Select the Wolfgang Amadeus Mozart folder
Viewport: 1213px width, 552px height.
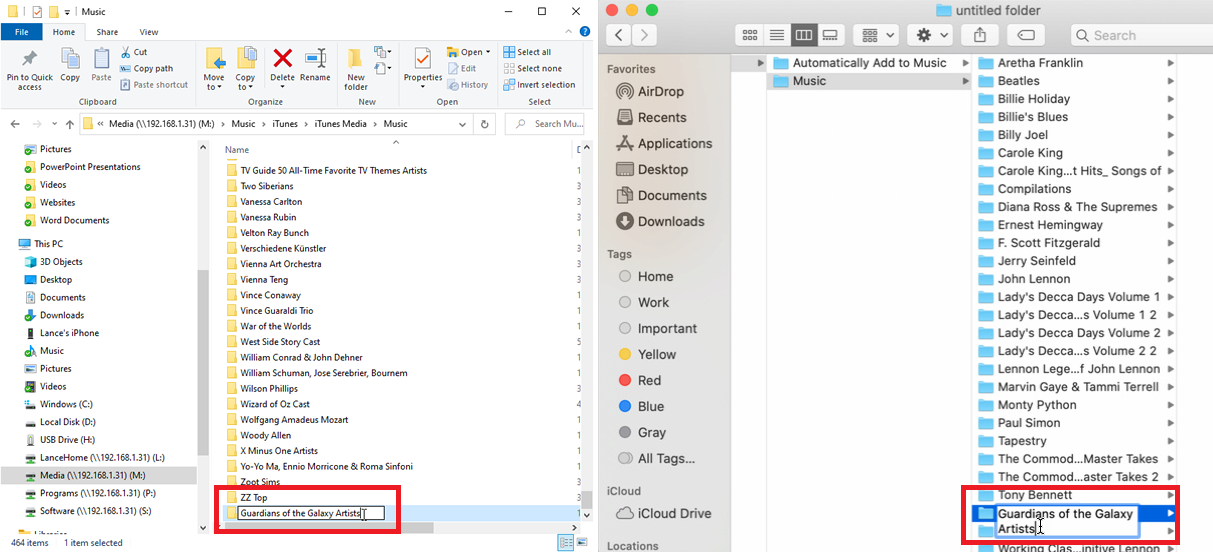[289, 420]
